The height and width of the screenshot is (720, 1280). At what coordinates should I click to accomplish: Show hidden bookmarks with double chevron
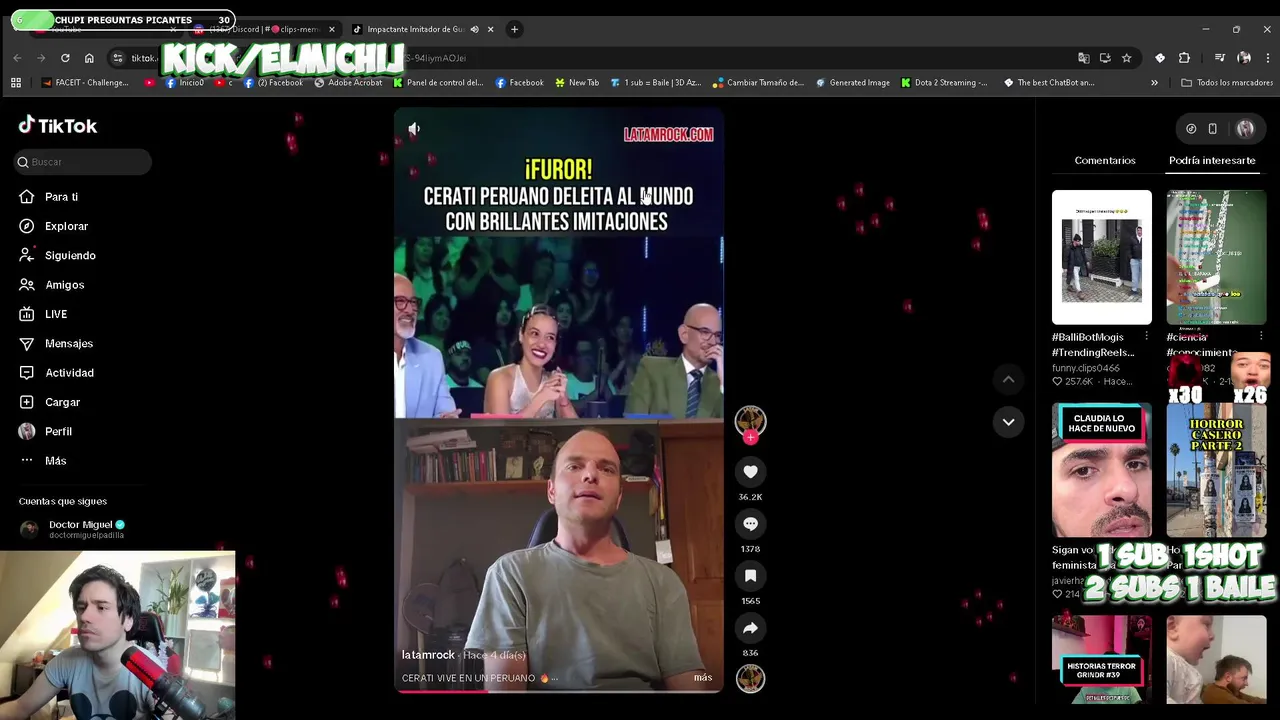coord(1154,83)
